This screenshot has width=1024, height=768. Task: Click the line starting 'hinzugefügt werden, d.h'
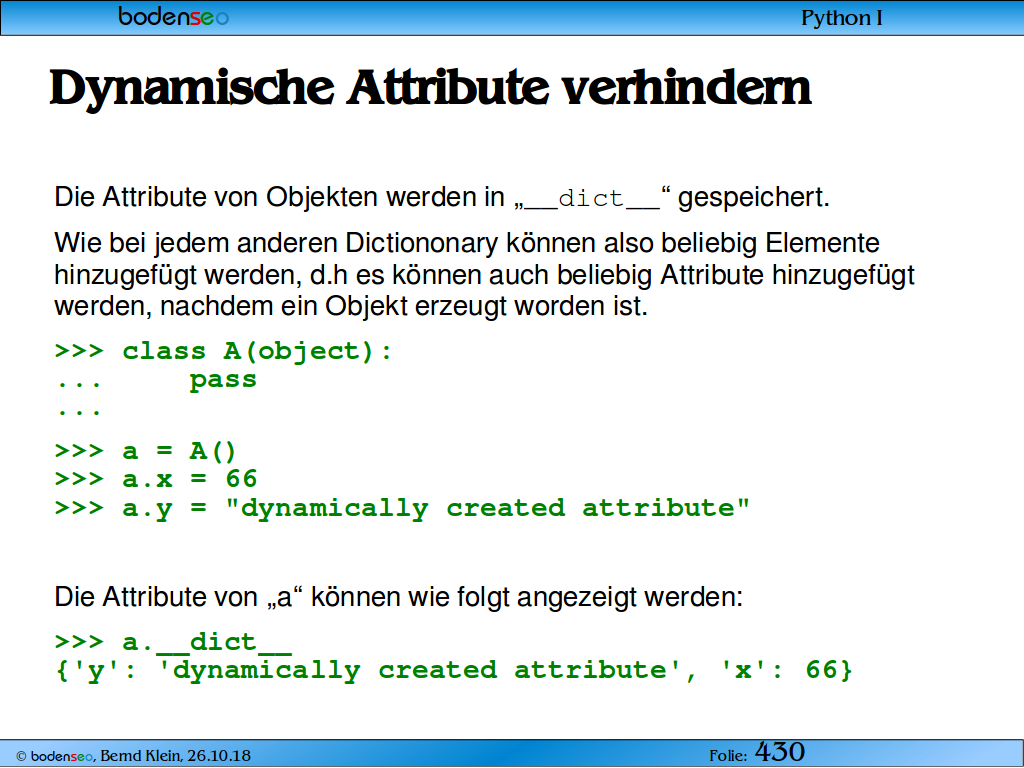pos(485,275)
